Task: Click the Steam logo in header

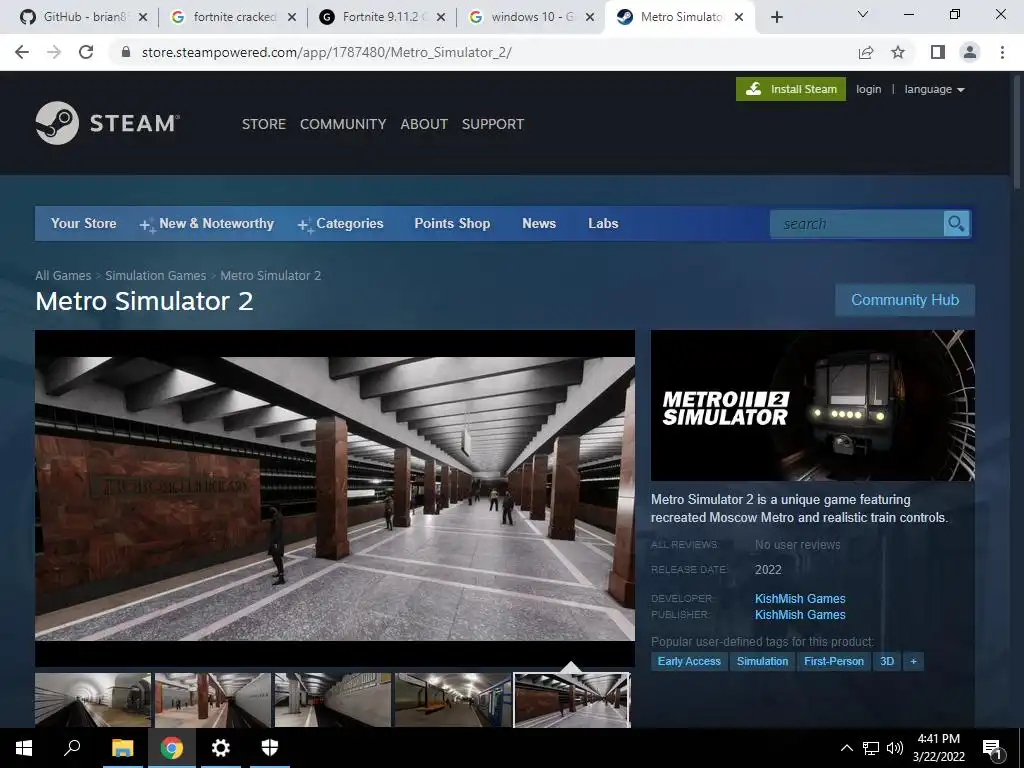Action: (x=107, y=123)
